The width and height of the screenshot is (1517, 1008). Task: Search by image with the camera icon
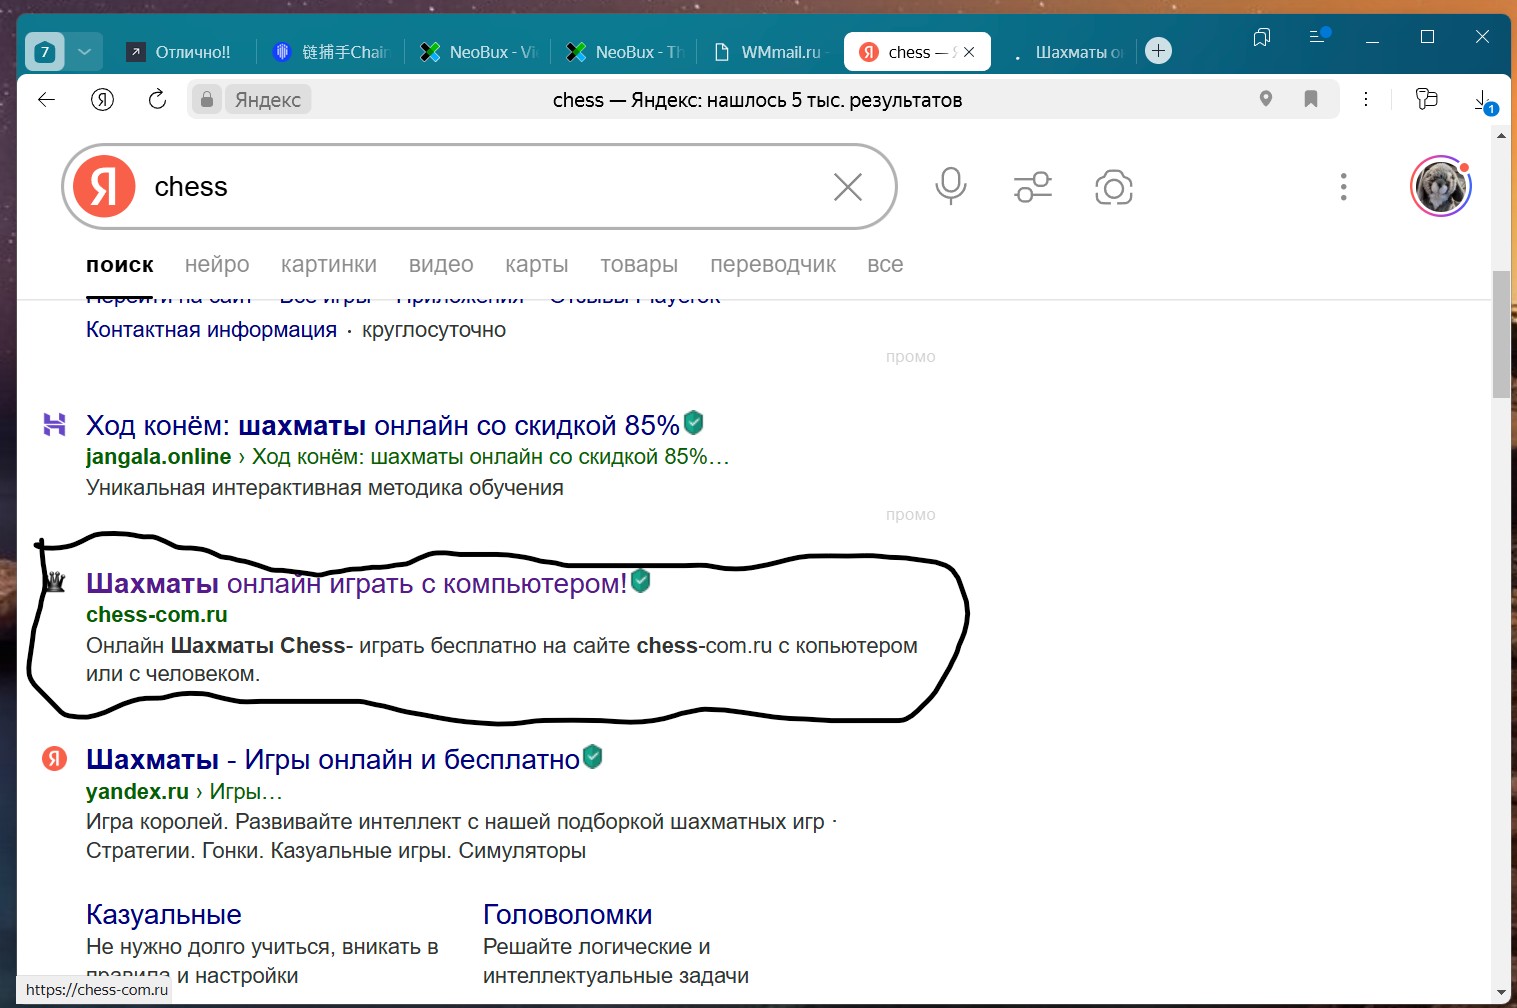coord(1114,187)
